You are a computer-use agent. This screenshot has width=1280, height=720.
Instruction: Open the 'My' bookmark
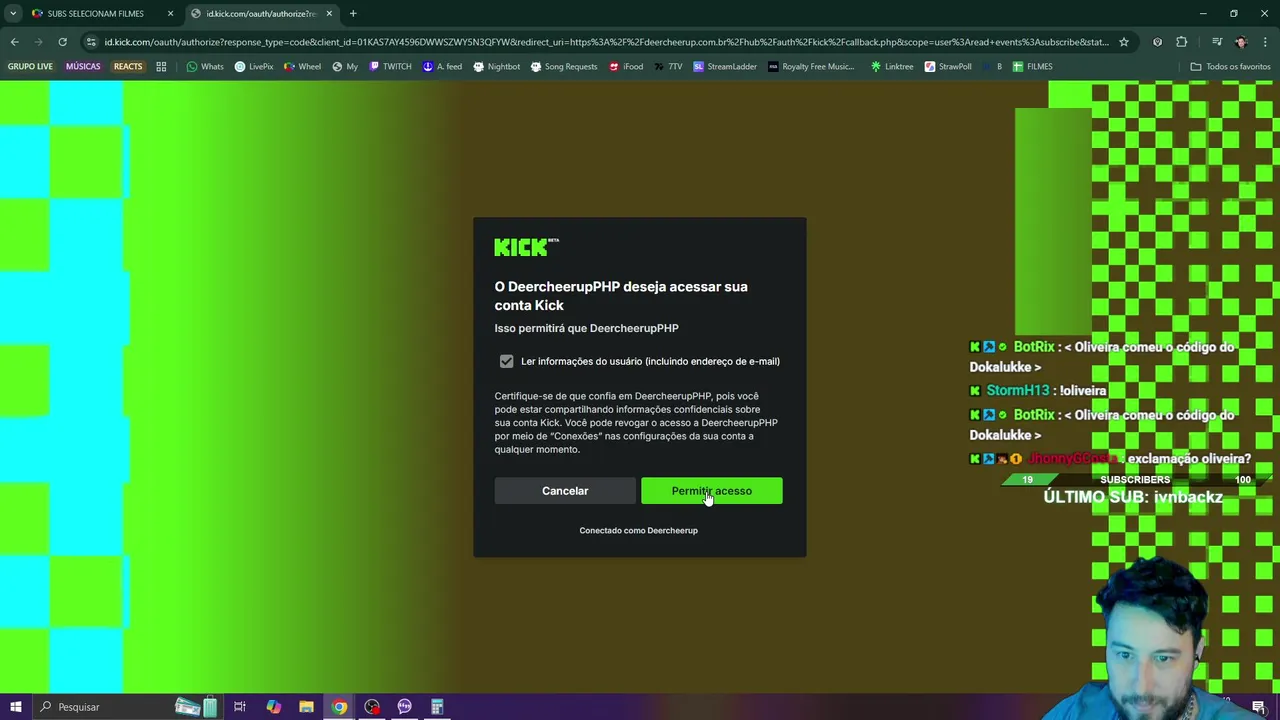point(344,67)
